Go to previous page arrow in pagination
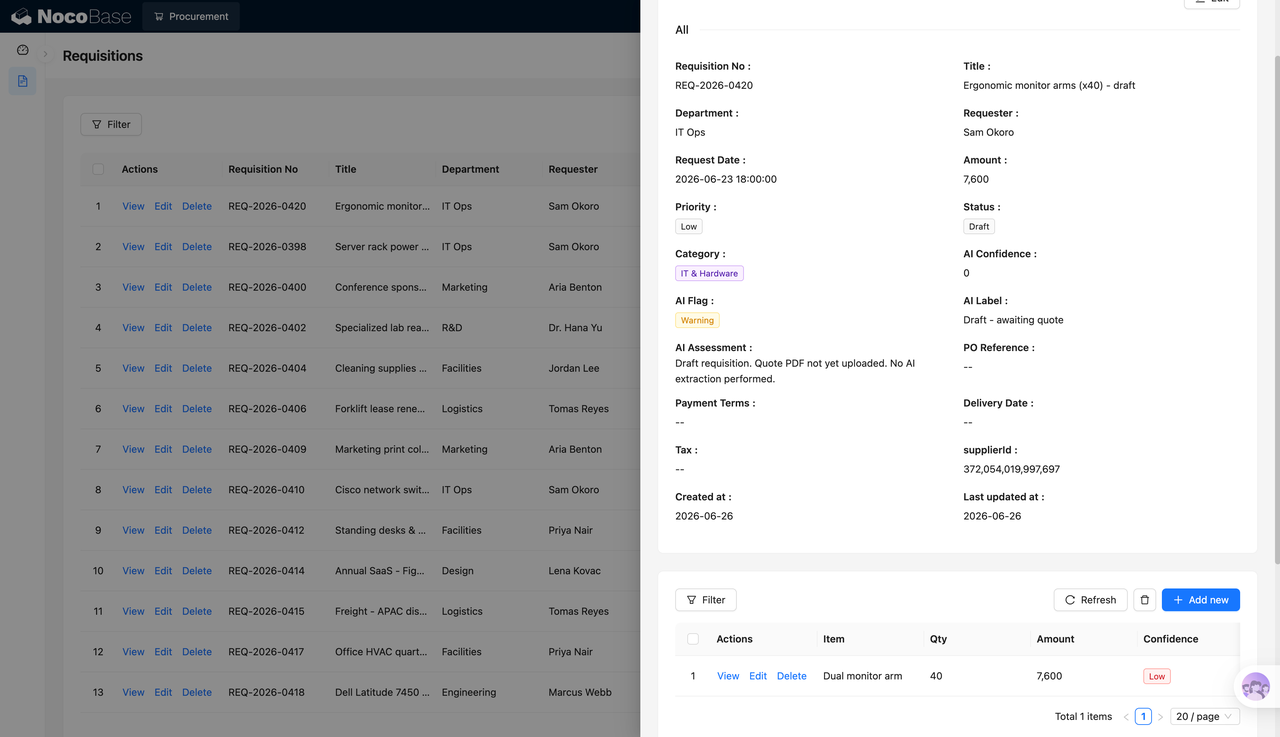 [1126, 717]
